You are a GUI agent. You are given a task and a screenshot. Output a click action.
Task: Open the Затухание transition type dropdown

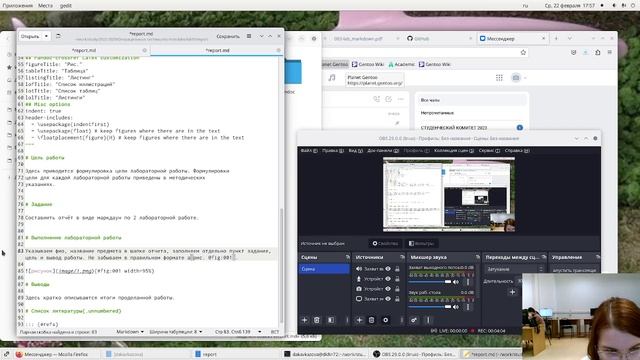tap(515, 269)
